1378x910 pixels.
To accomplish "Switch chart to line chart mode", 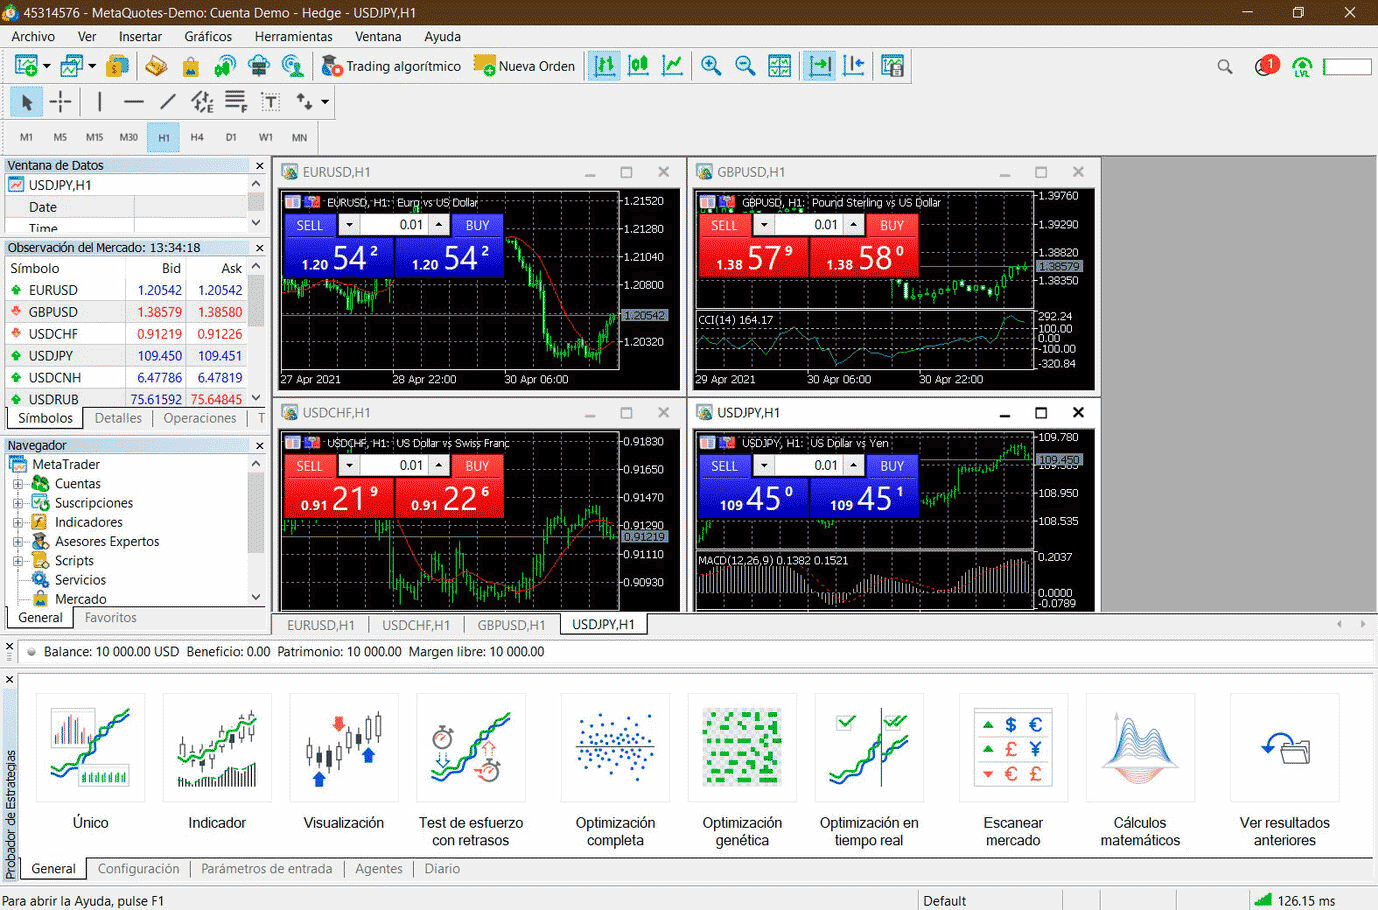I will pos(672,66).
